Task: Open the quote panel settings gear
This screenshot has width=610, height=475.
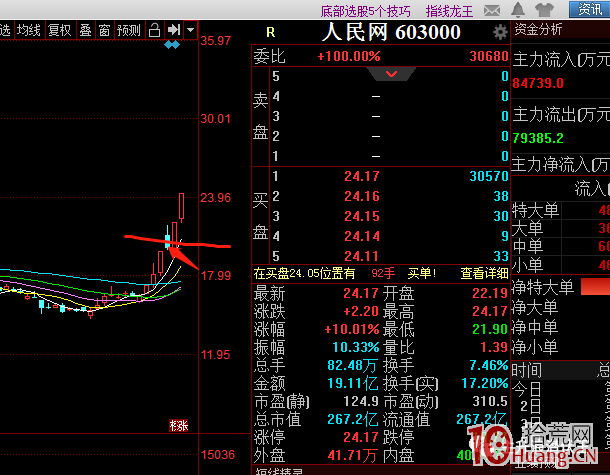Action: 500,32
